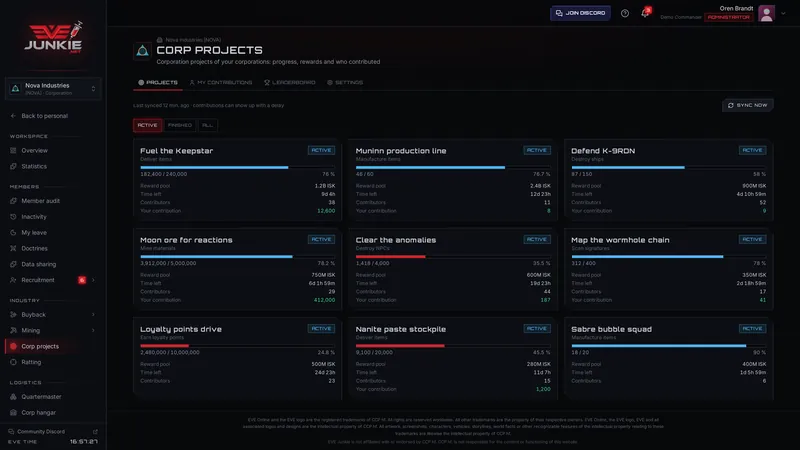The image size is (800, 450).
Task: Click the Corp projects sidebar icon
Action: click(x=13, y=346)
